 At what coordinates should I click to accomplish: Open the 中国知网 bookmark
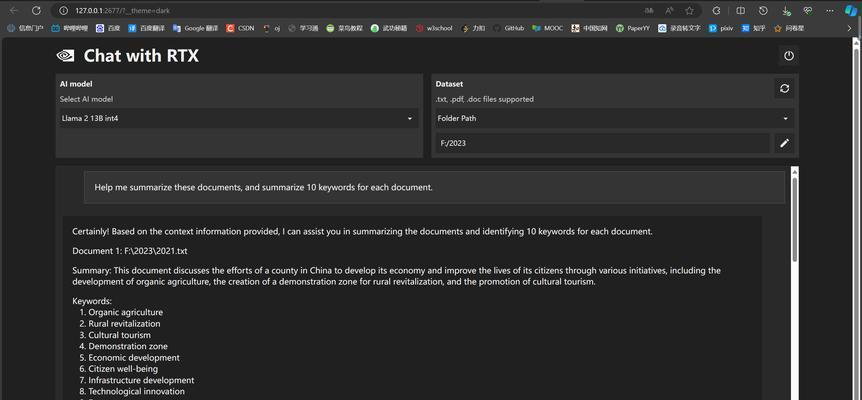[589, 28]
